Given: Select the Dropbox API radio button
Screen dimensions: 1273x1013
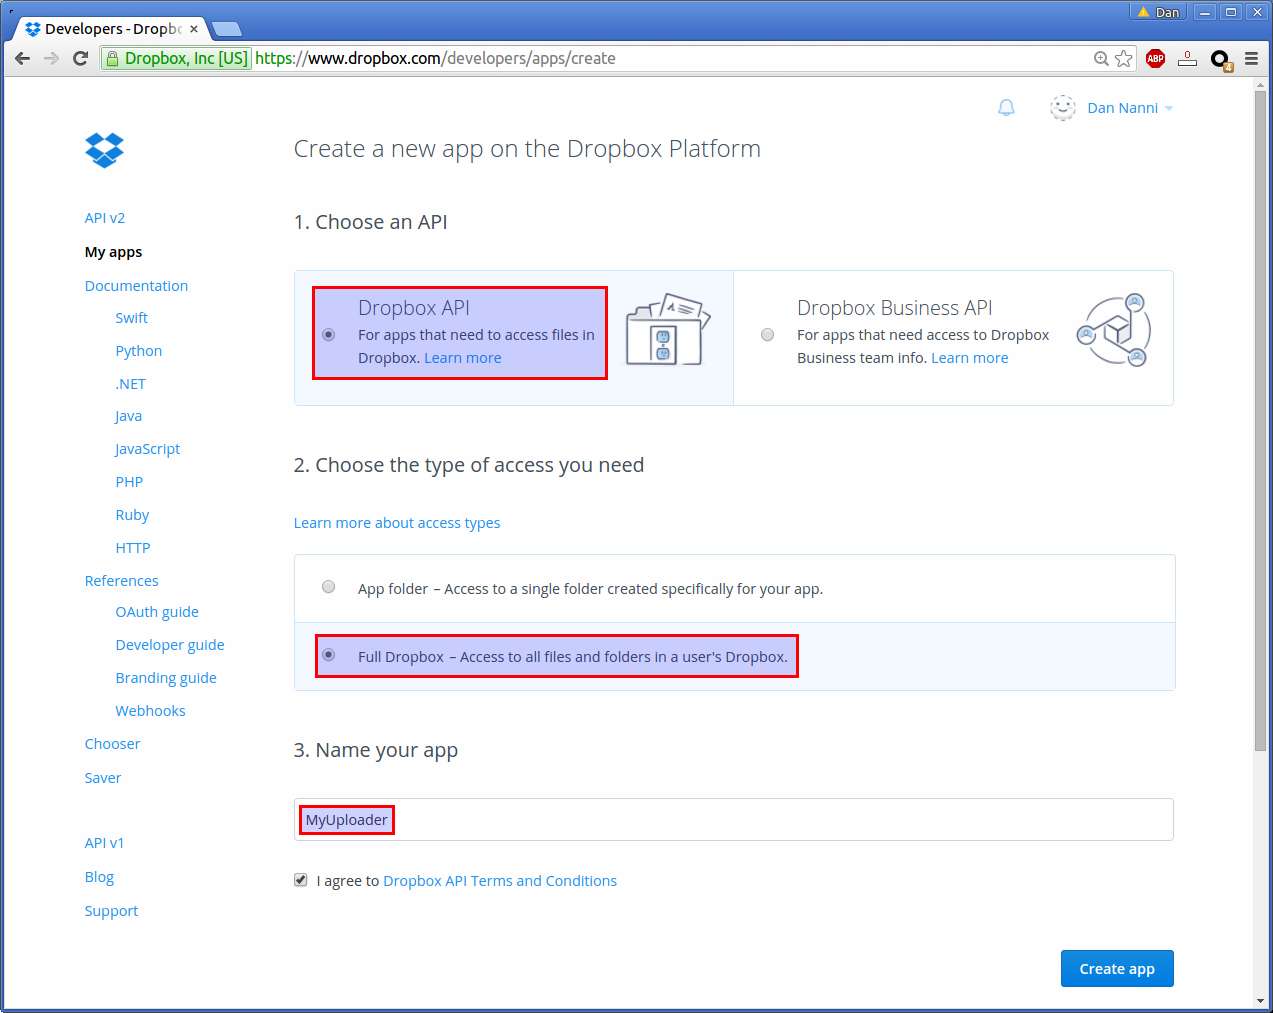Looking at the screenshot, I should click(x=328, y=334).
